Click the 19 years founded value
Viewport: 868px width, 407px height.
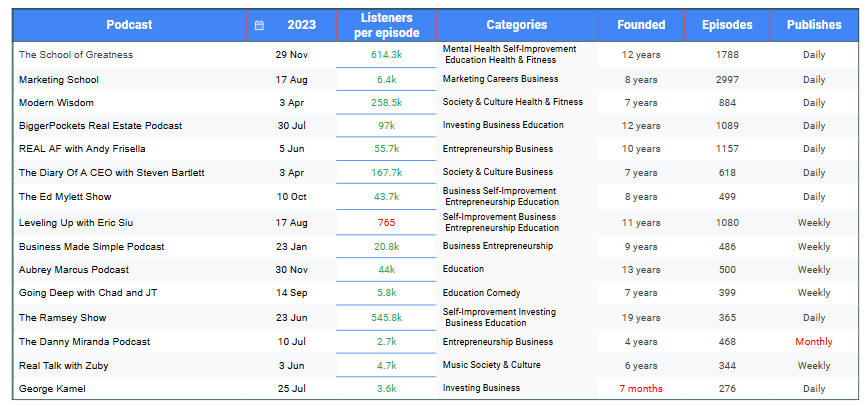pyautogui.click(x=641, y=318)
